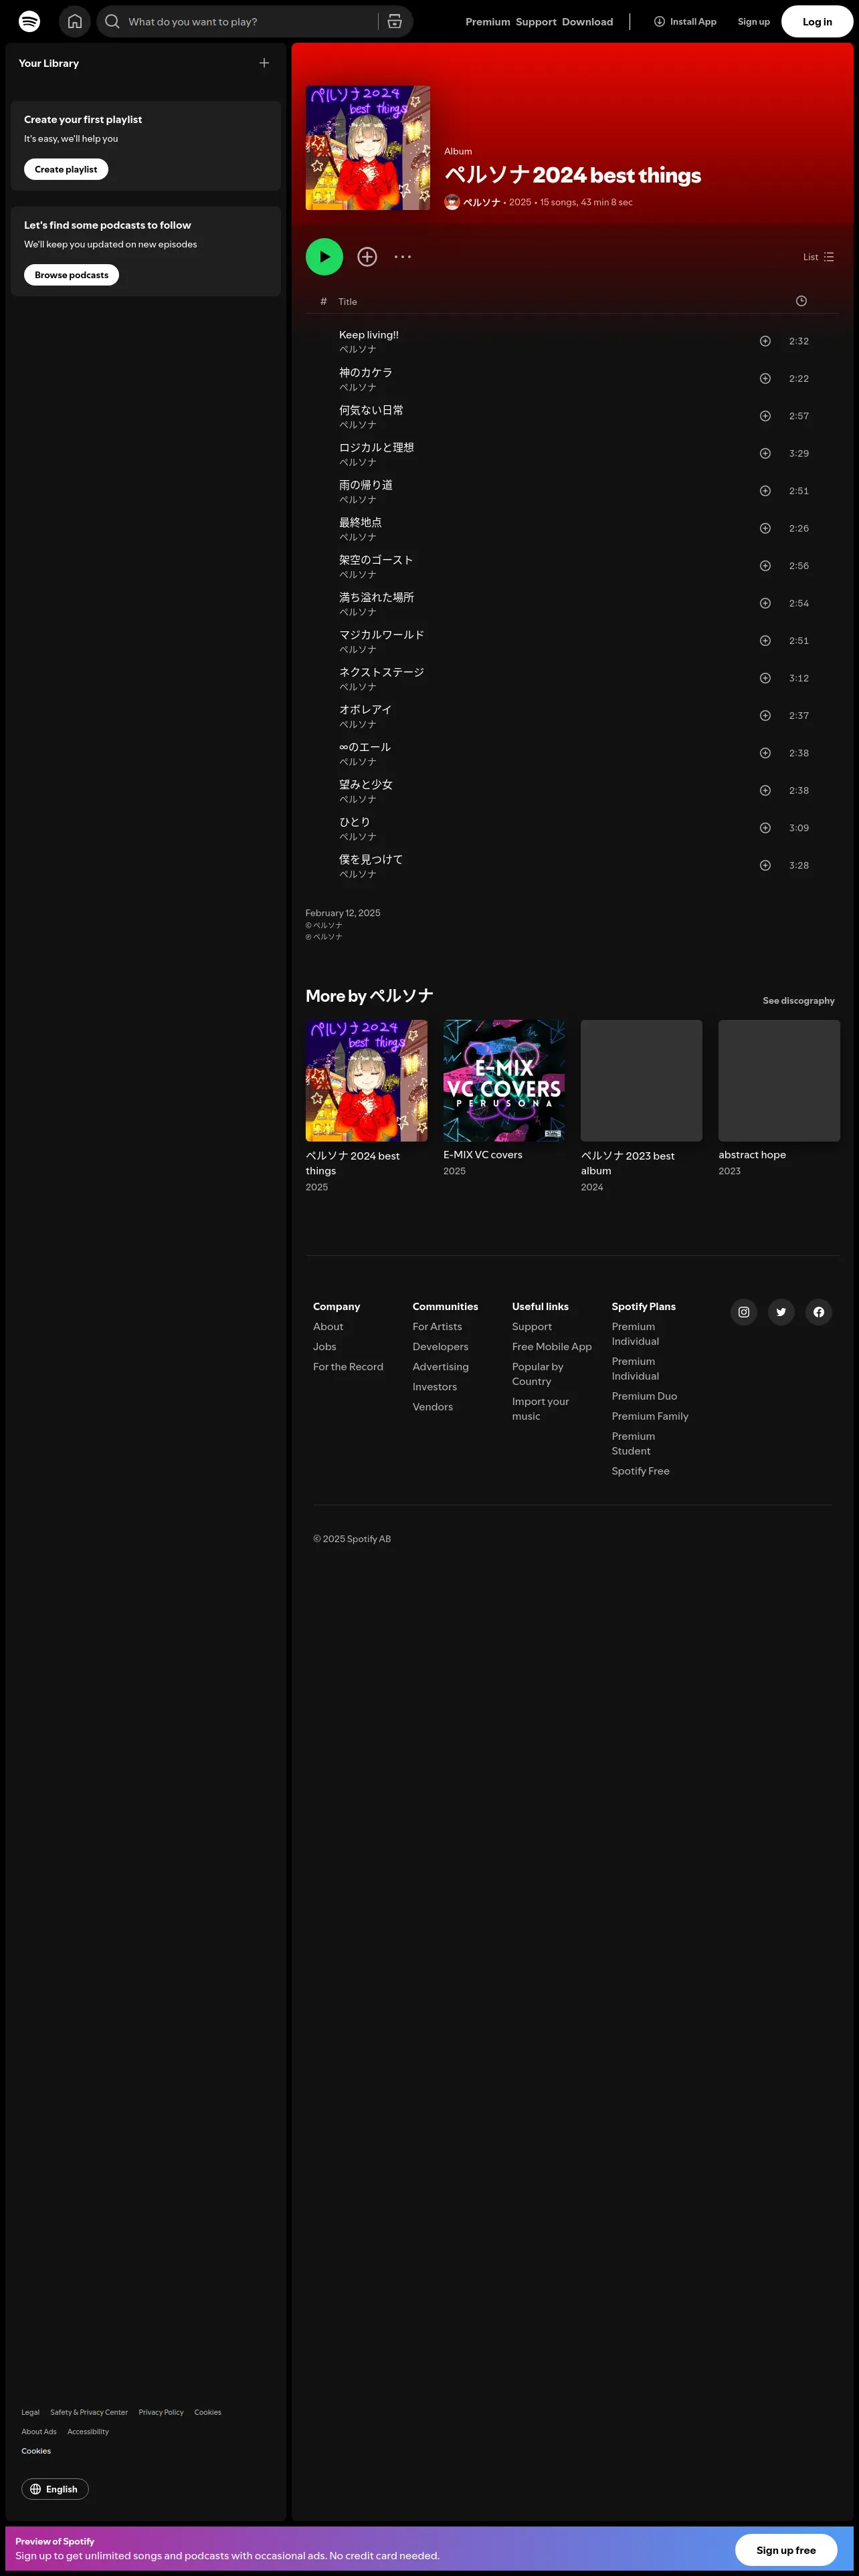This screenshot has height=2576, width=859.
Task: Add オボレアイ to Liked Songs
Action: [765, 716]
